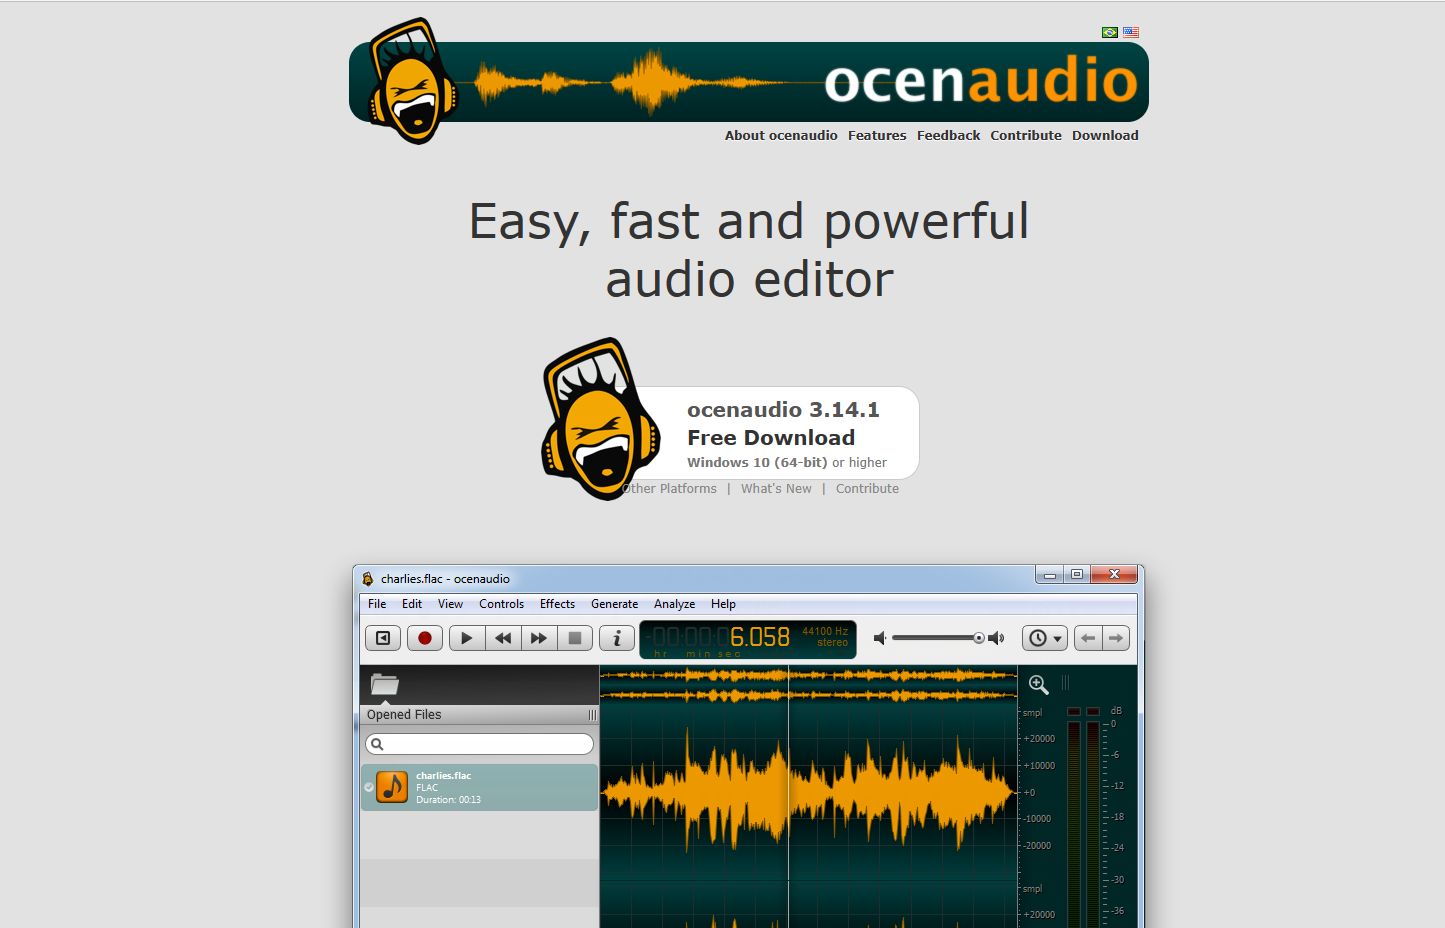1445x928 pixels.
Task: Click the open folder icon in sidebar
Action: point(384,685)
